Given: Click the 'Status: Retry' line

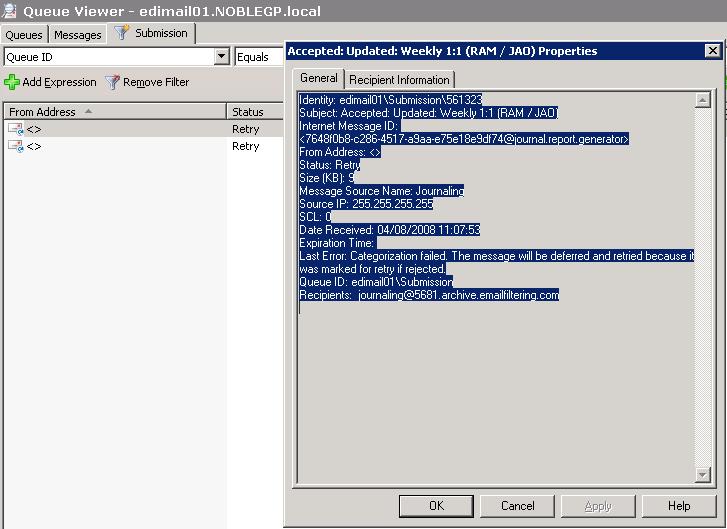Looking at the screenshot, I should coord(330,165).
